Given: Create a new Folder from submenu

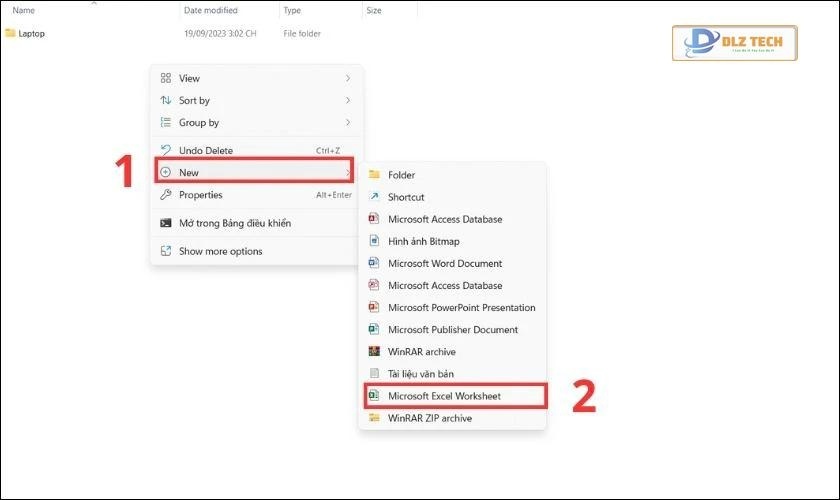Looking at the screenshot, I should coord(401,175).
